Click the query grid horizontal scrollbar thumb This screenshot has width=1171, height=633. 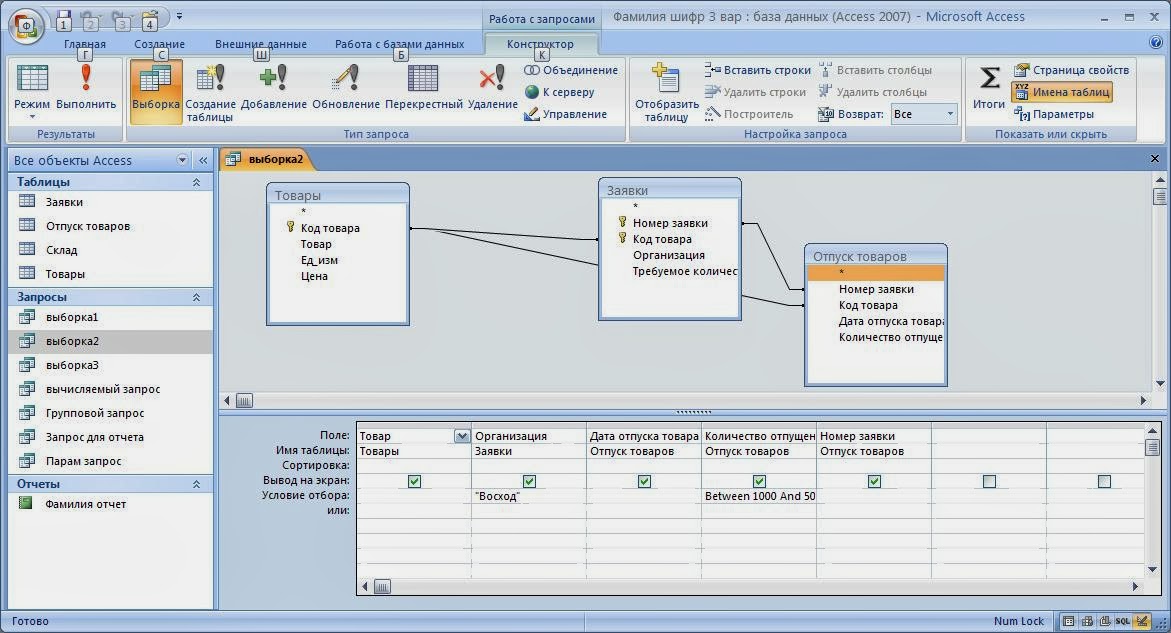pyautogui.click(x=382, y=587)
